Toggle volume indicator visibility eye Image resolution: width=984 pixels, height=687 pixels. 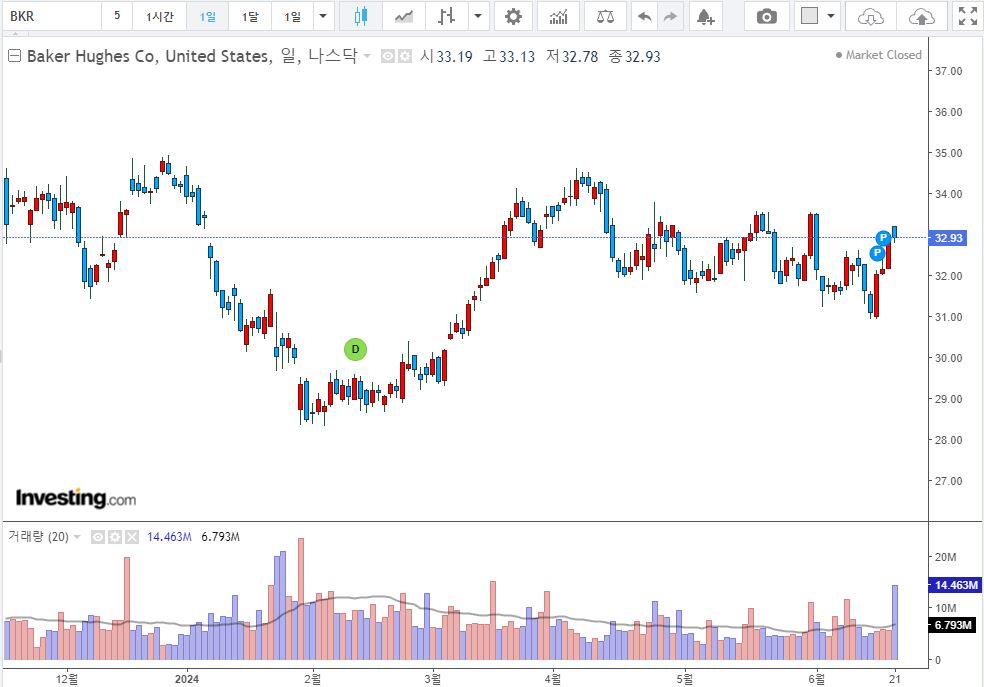(x=98, y=537)
